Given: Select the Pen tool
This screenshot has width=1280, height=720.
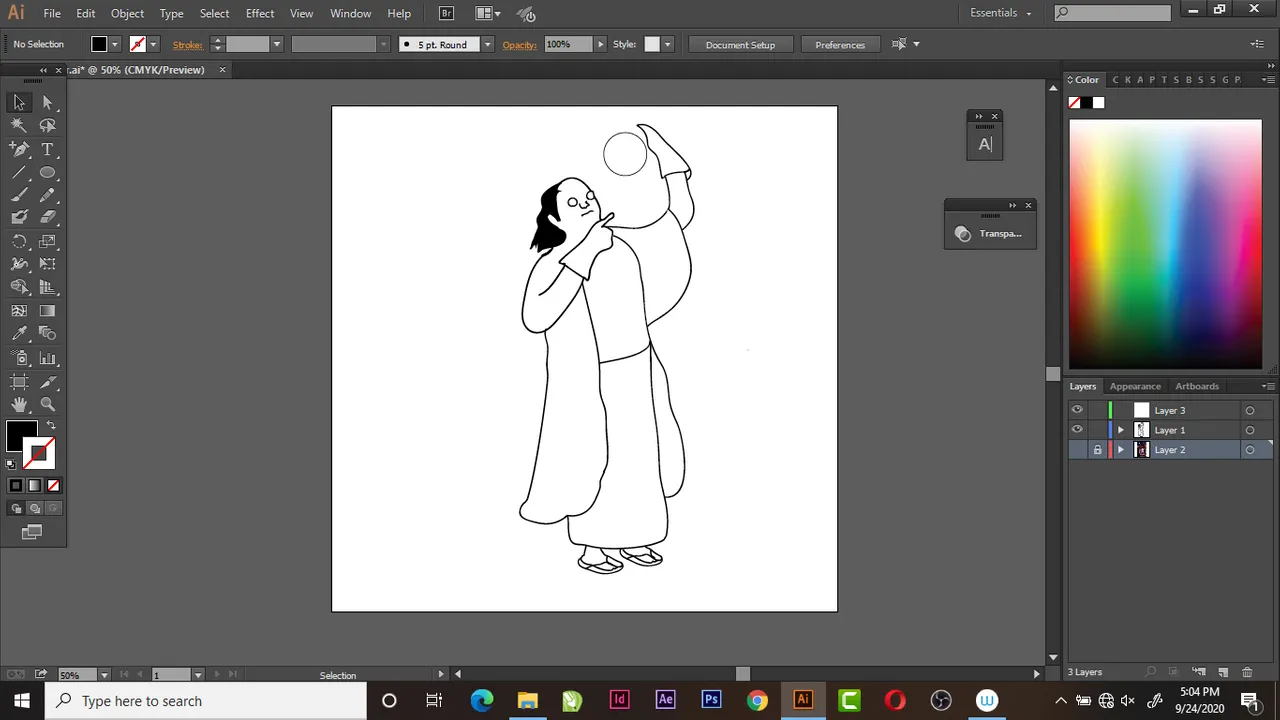Looking at the screenshot, I should coord(19,149).
